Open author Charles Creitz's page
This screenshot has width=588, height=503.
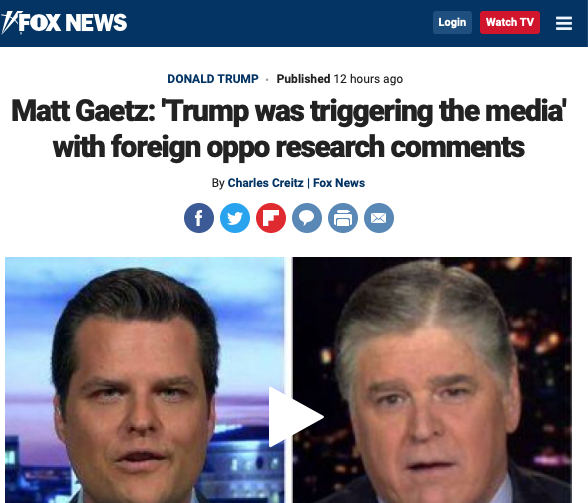coord(266,183)
